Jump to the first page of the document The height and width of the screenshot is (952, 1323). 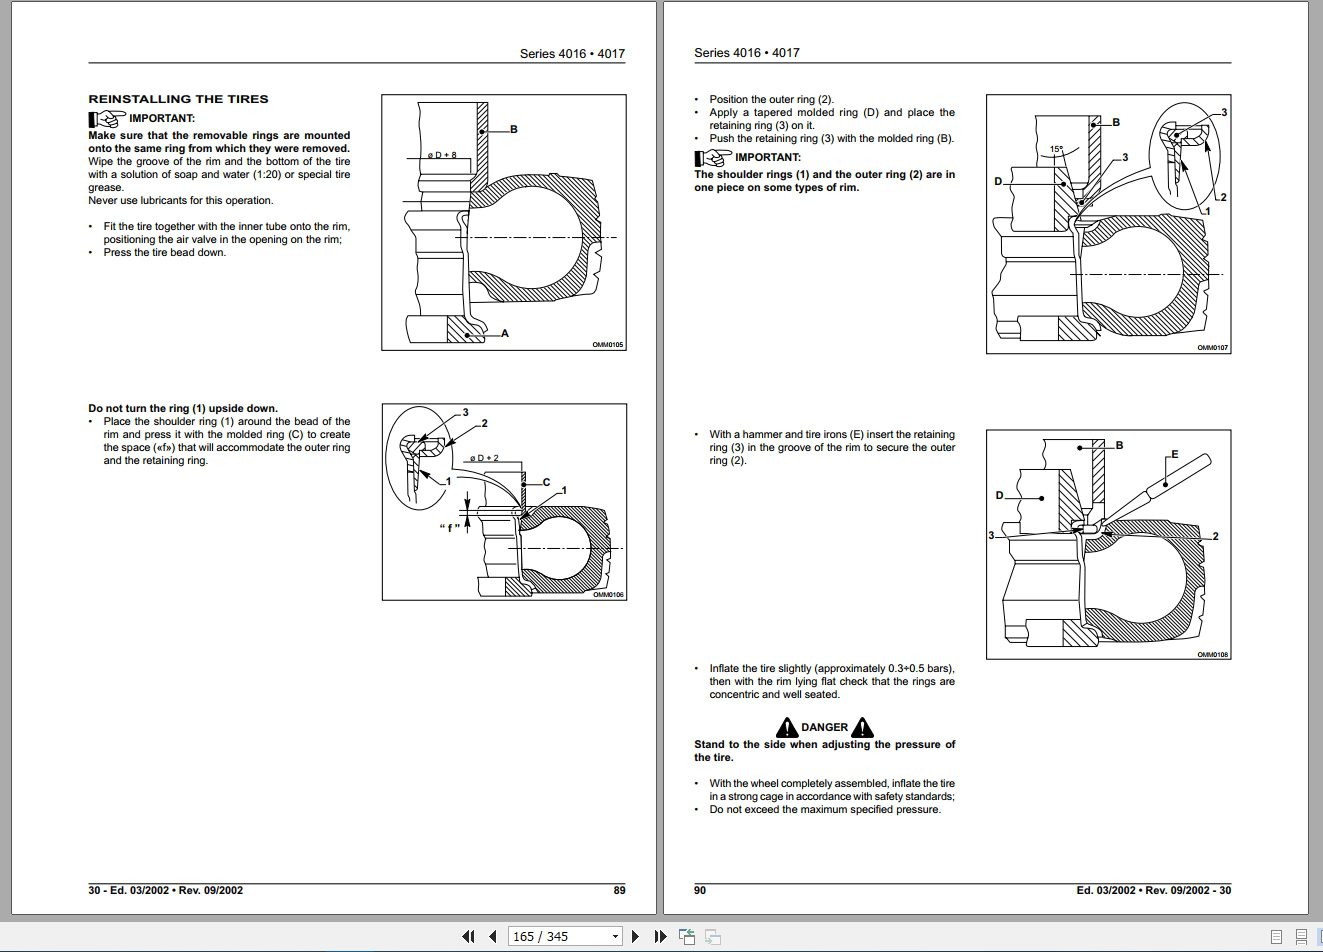467,936
